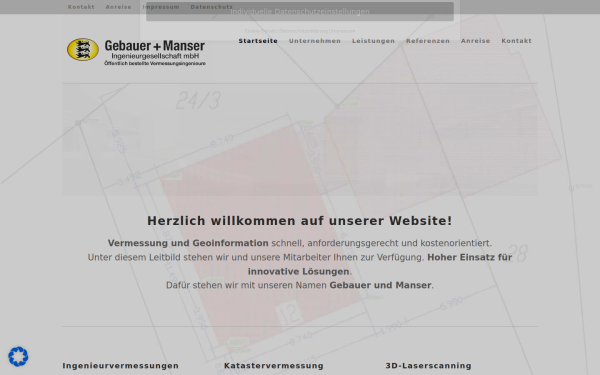Image resolution: width=600 pixels, height=375 pixels.
Task: Open Anreise in the top utility bar
Action: [x=119, y=7]
